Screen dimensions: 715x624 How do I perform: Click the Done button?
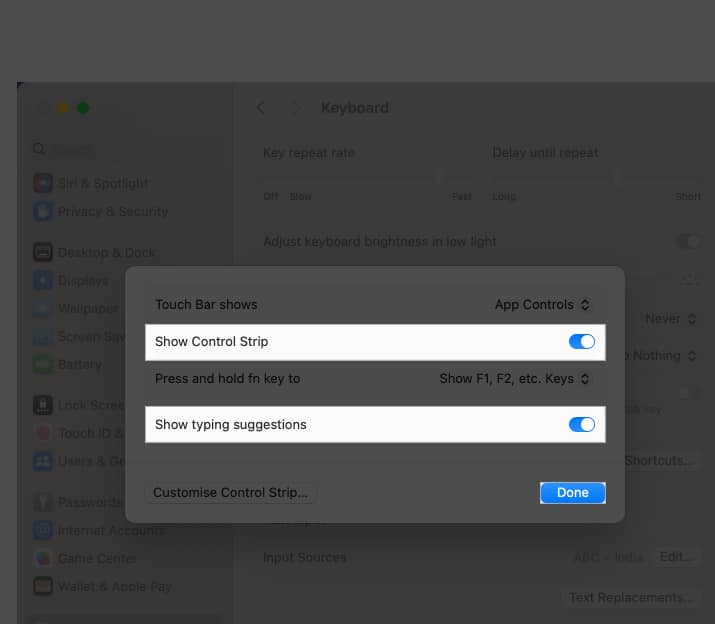pos(573,493)
